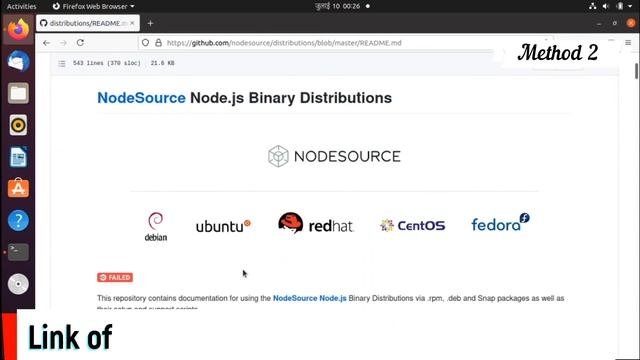
Task: Expand the system menu arrow
Action: (630, 6)
